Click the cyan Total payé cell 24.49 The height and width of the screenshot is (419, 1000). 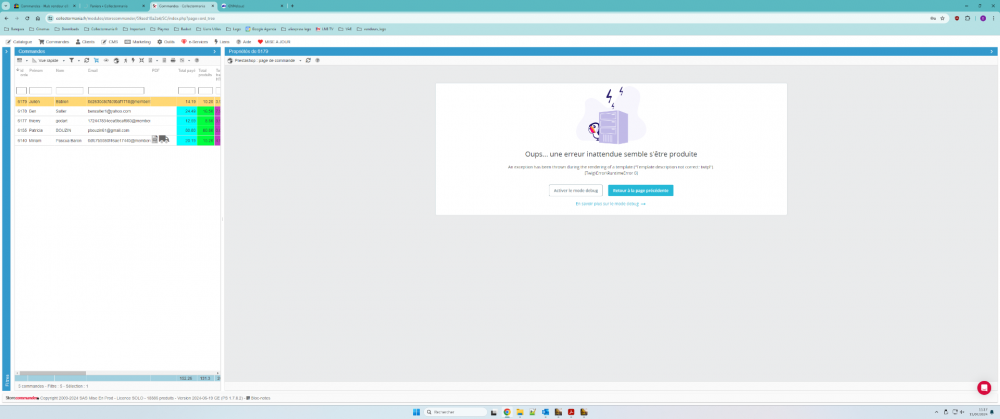click(186, 111)
